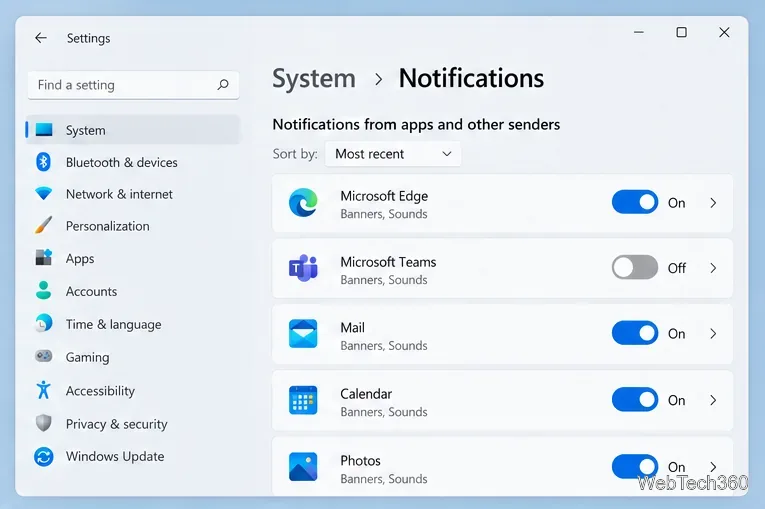Click the Photos app name text

pos(360,460)
